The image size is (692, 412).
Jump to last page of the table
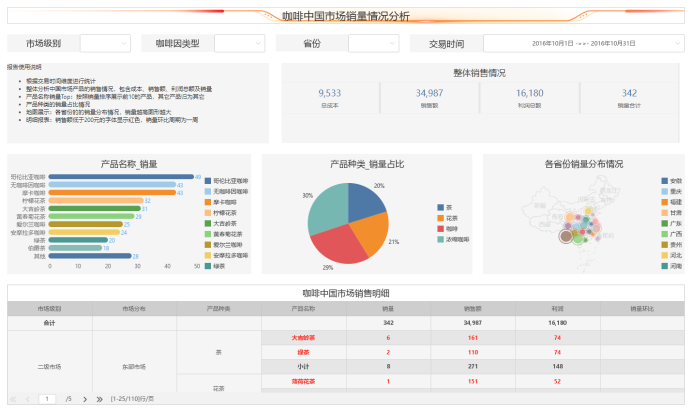tap(99, 398)
